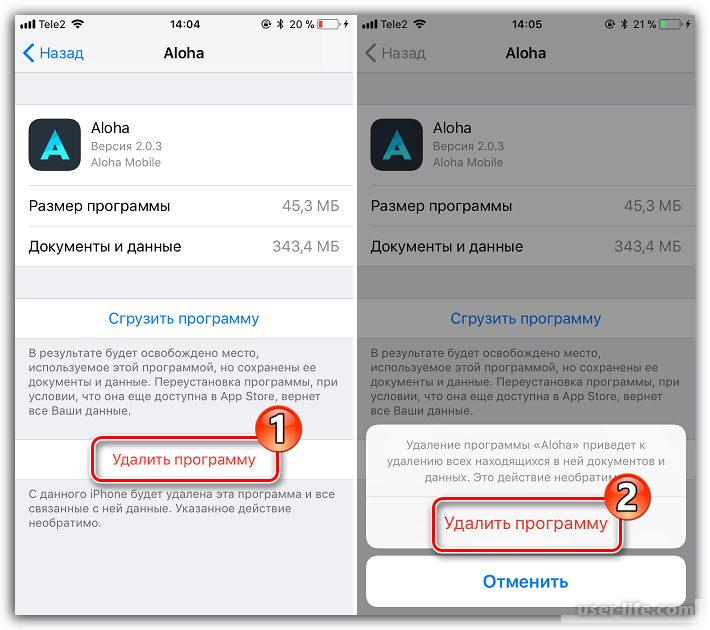Tap the greyed Назад back button on right

pos(395,53)
